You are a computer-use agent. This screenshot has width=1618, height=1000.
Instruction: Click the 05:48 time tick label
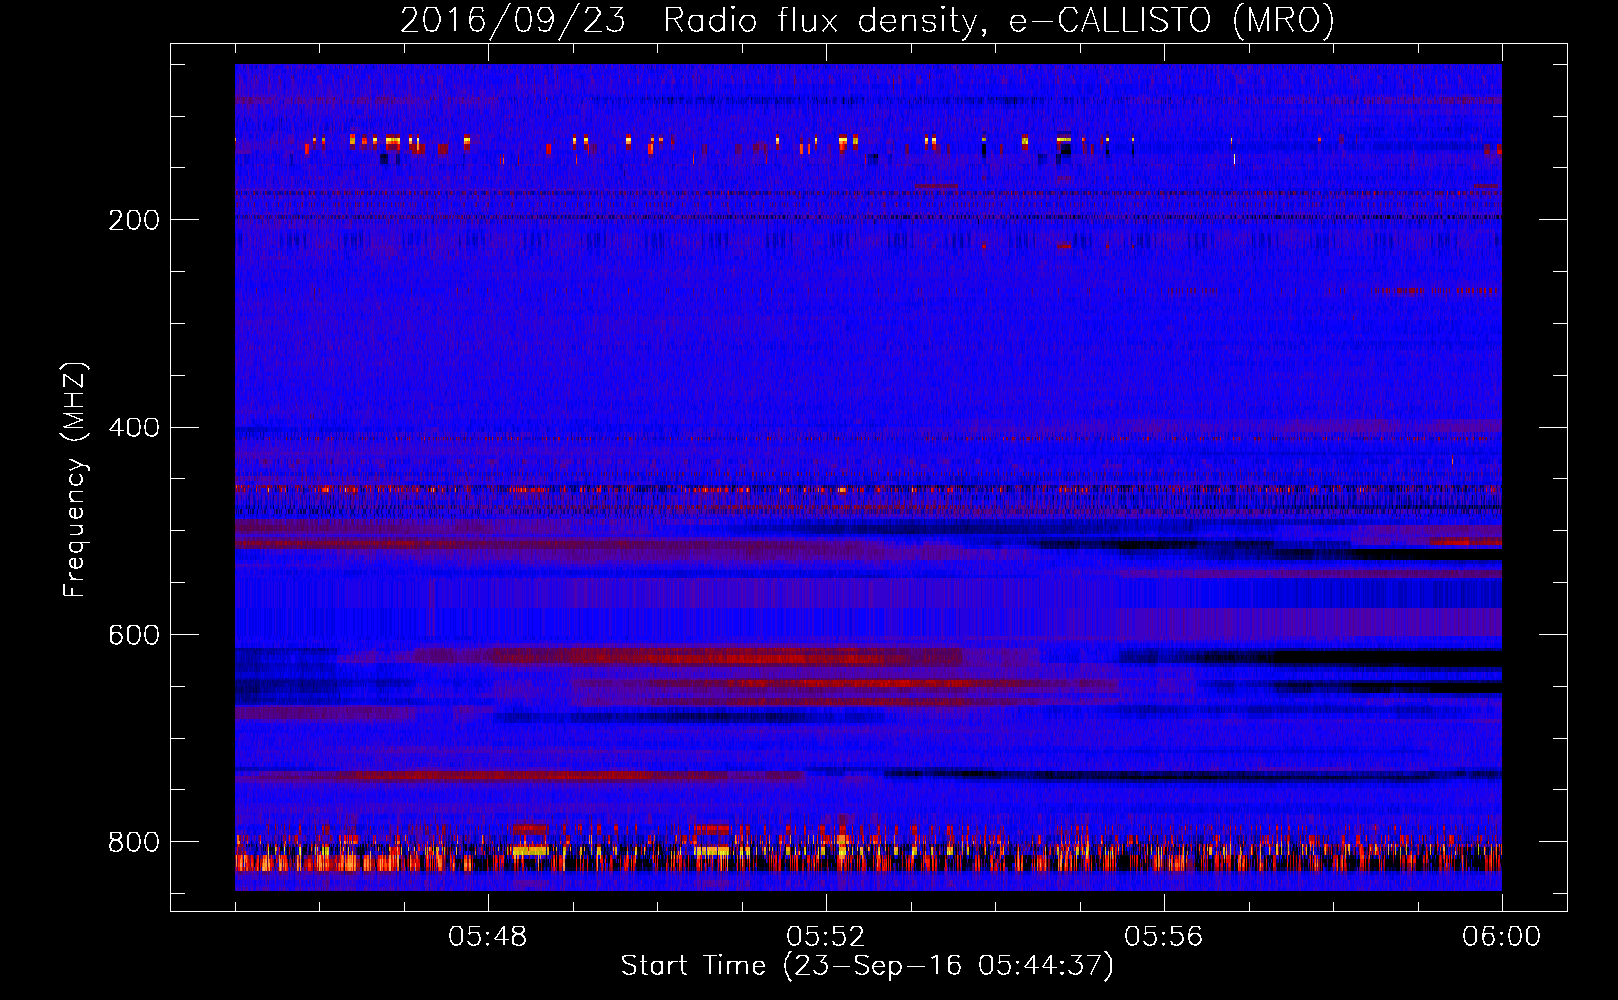tap(488, 937)
